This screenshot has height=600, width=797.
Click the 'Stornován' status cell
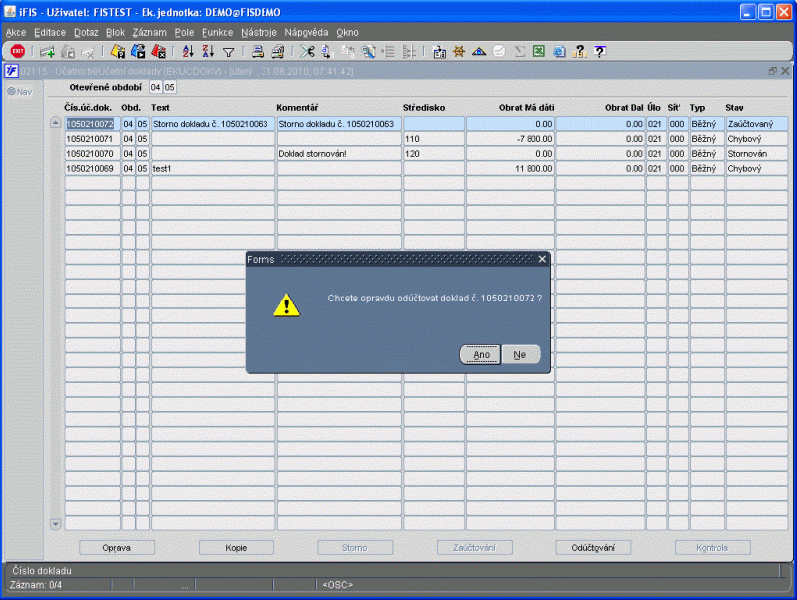[x=757, y=154]
